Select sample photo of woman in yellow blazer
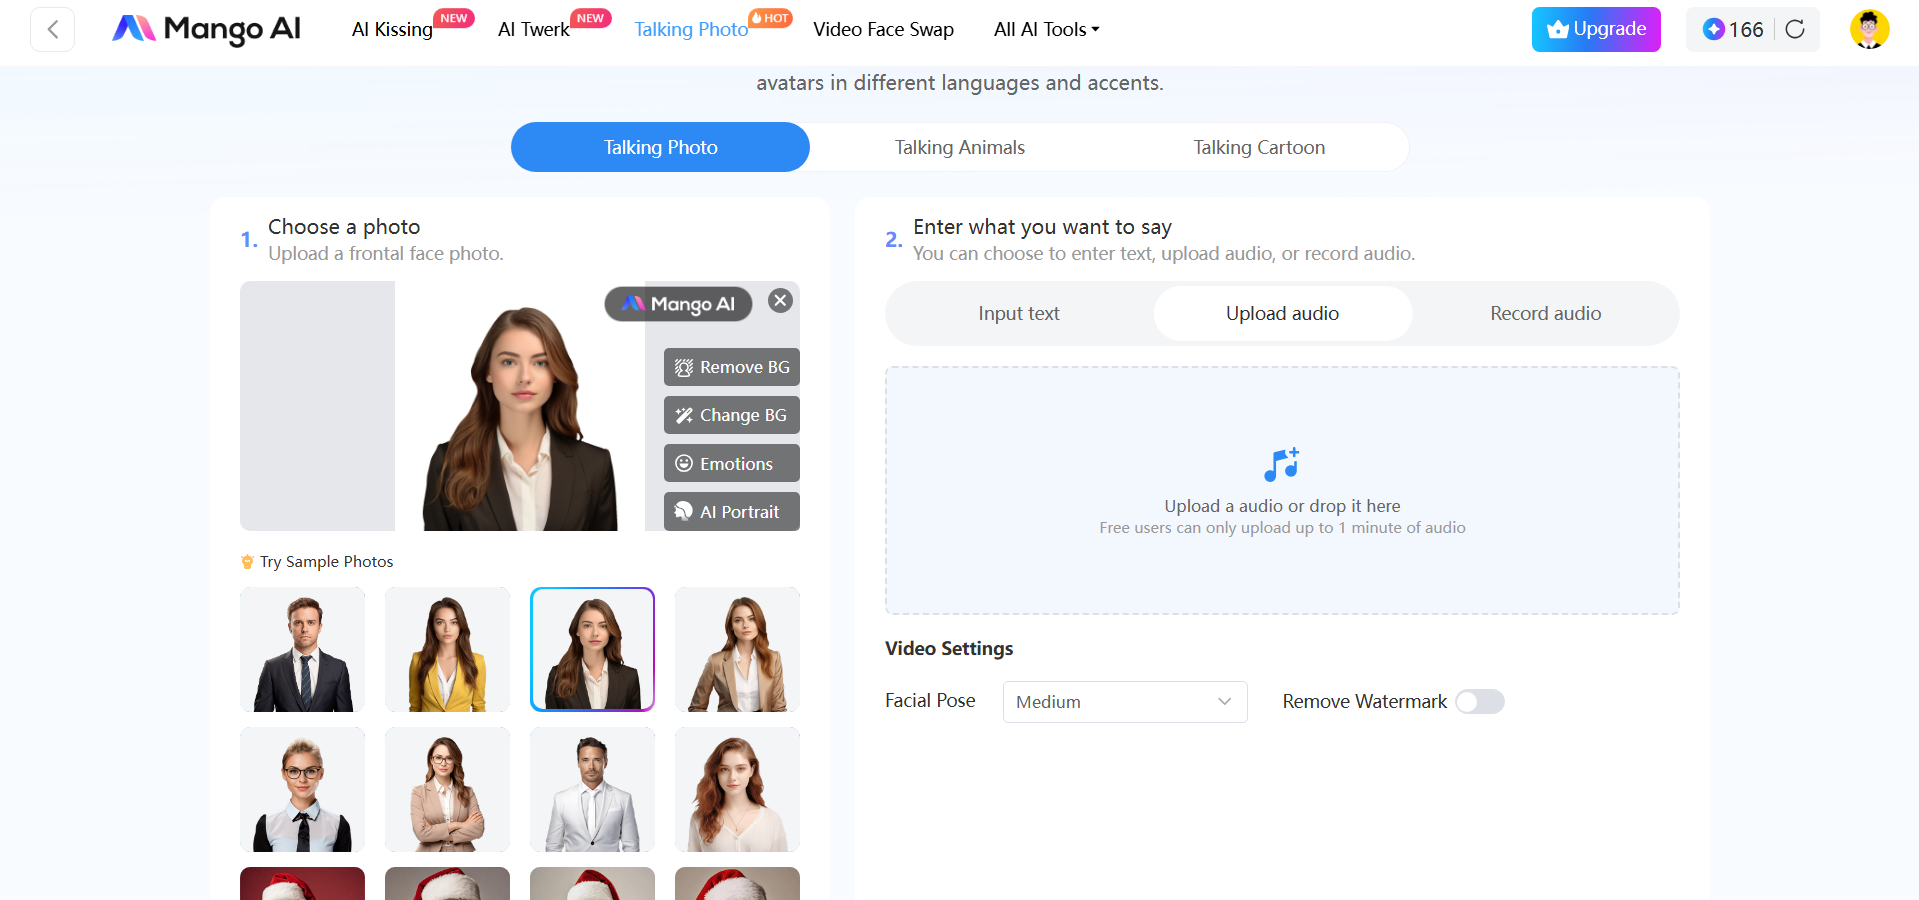 pos(448,650)
